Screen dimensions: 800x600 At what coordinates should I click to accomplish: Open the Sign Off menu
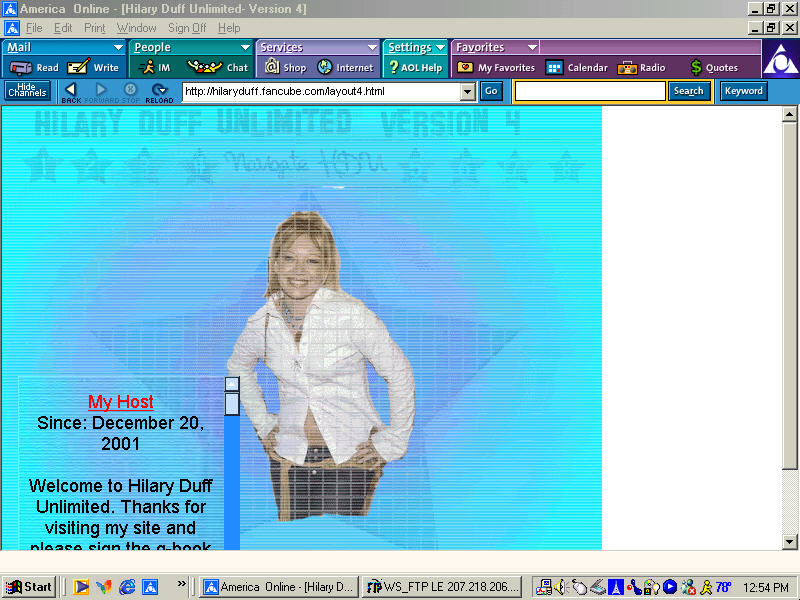click(x=187, y=28)
